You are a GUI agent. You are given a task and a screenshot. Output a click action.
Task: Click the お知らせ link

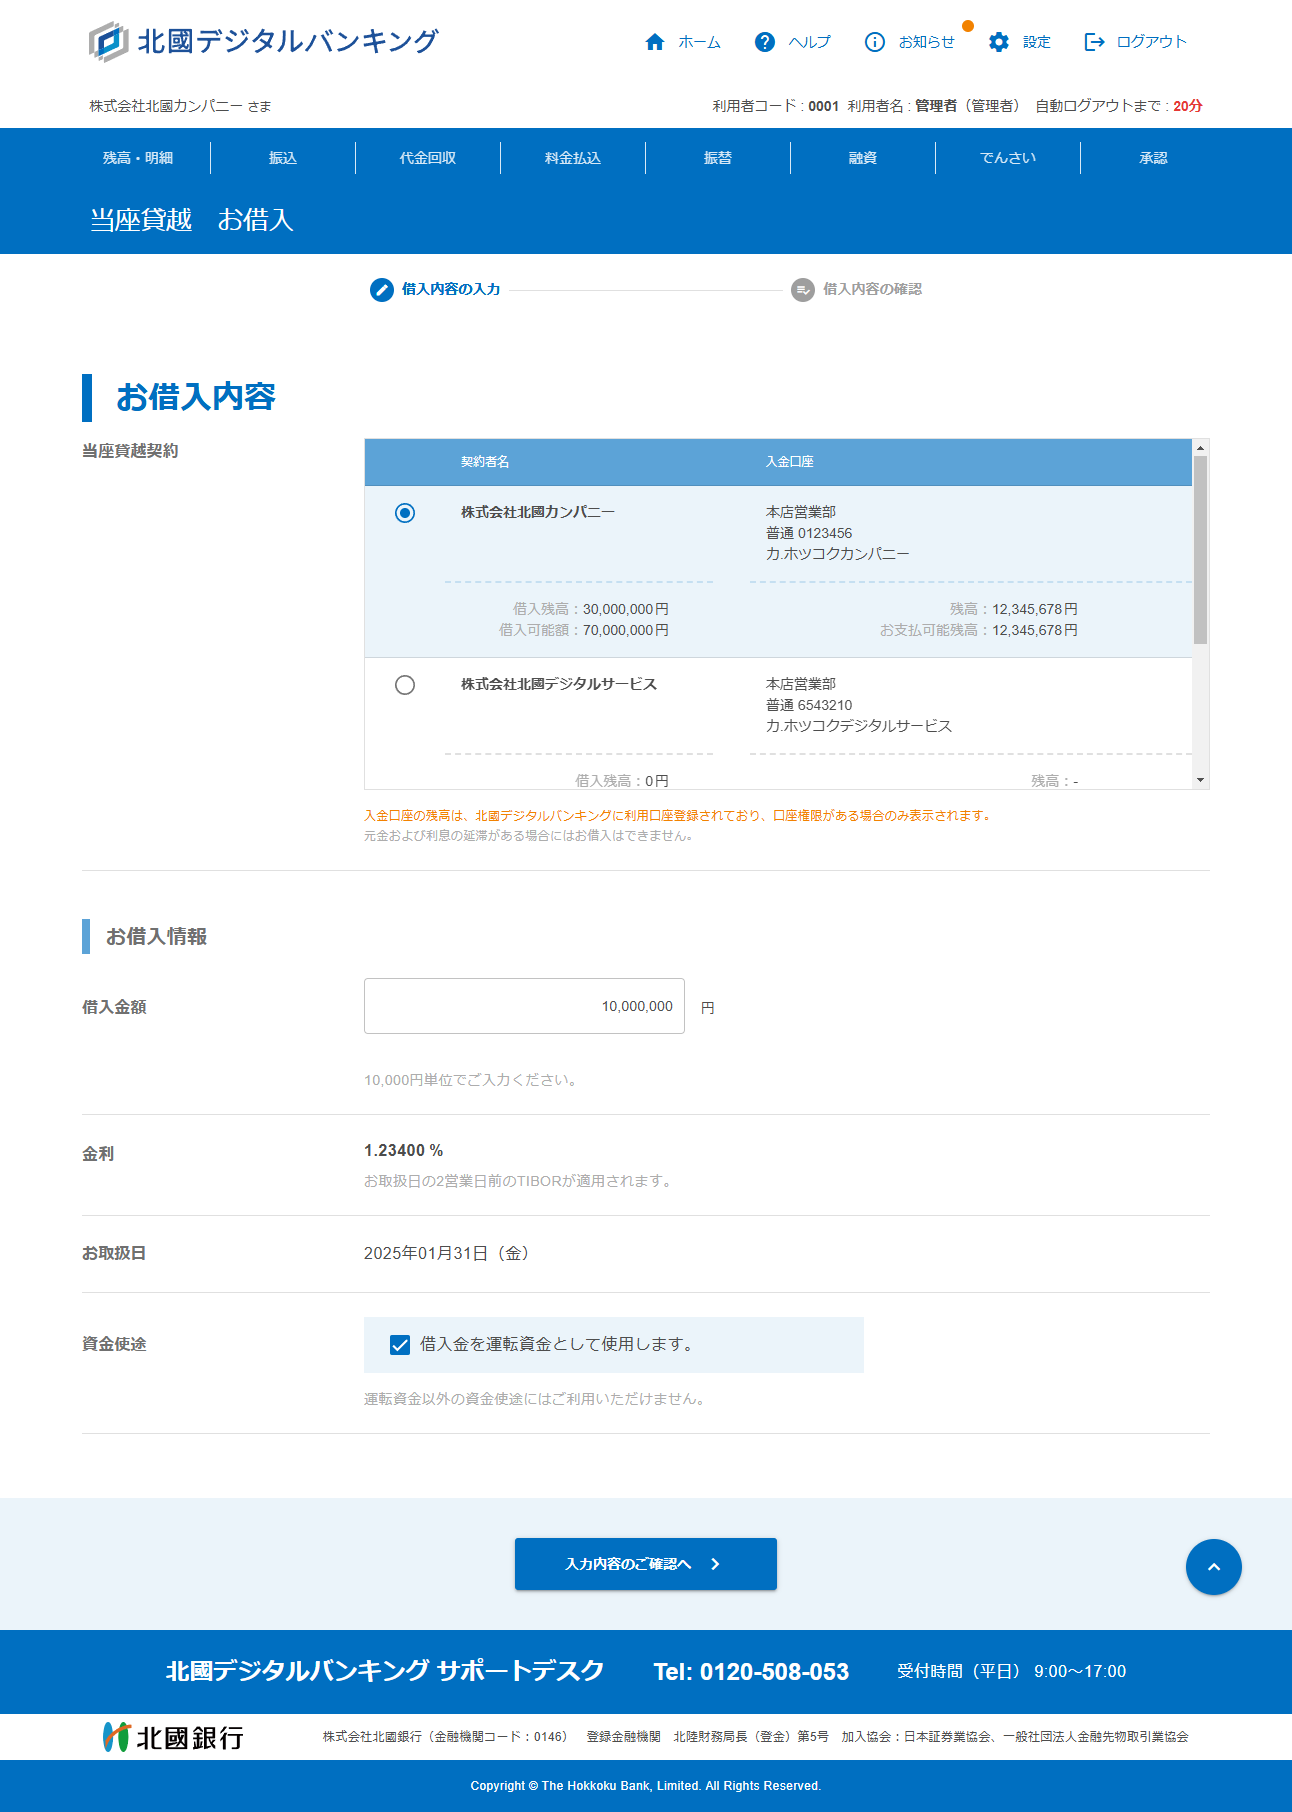926,42
